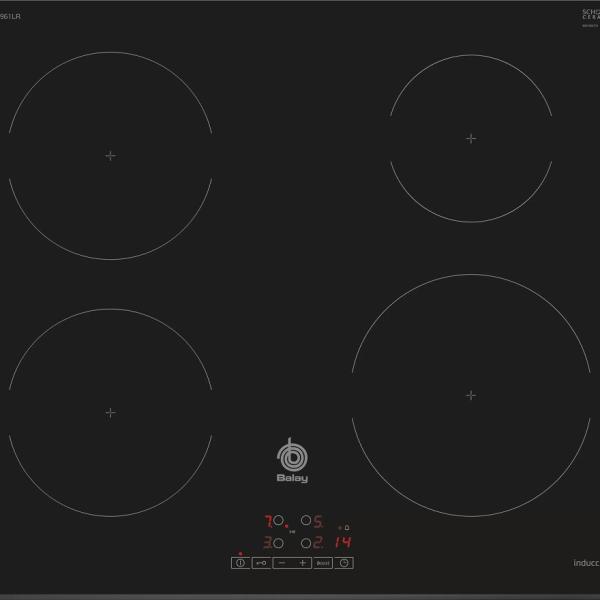Tap the red level 5 digit
The width and height of the screenshot is (600, 600).
pos(318,521)
